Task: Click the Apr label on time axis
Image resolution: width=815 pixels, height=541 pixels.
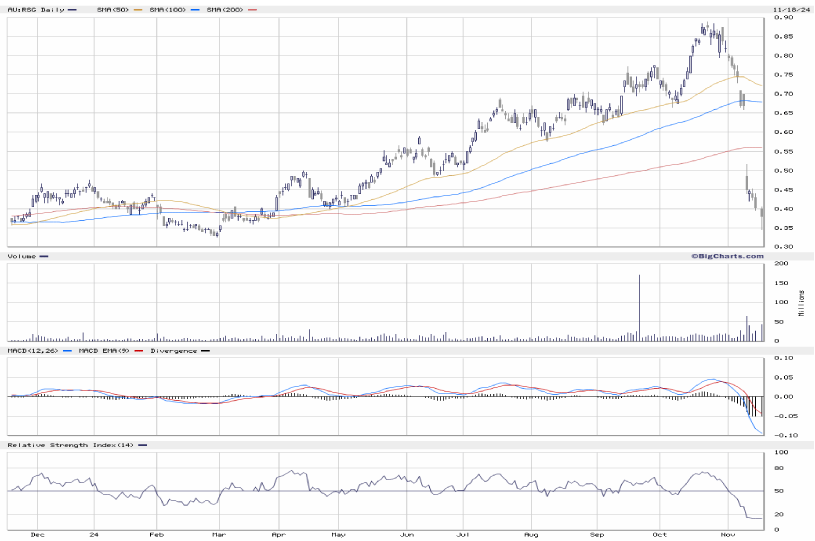Action: click(278, 535)
